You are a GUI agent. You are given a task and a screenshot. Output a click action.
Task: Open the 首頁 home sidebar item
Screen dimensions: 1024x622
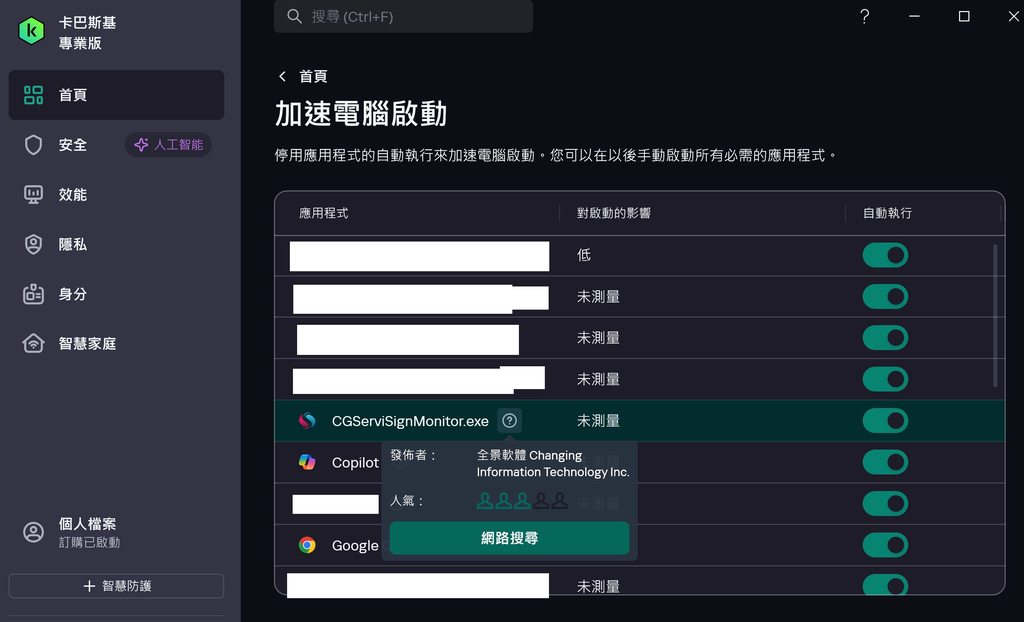[116, 95]
